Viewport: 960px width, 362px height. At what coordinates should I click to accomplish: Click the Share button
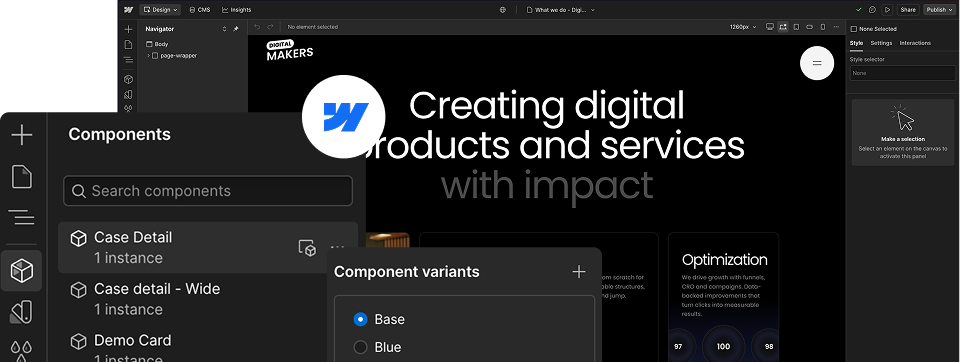point(908,10)
